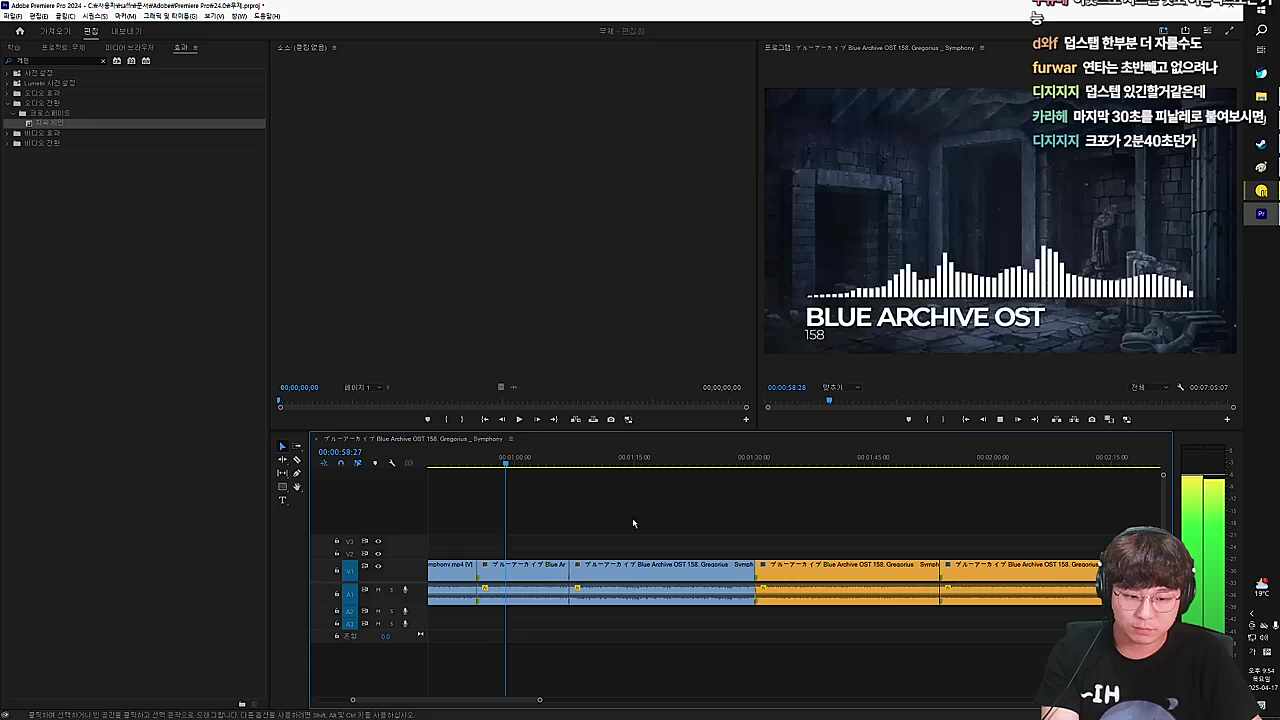
Task: Toggle V2 track visibility eye
Action: (378, 553)
